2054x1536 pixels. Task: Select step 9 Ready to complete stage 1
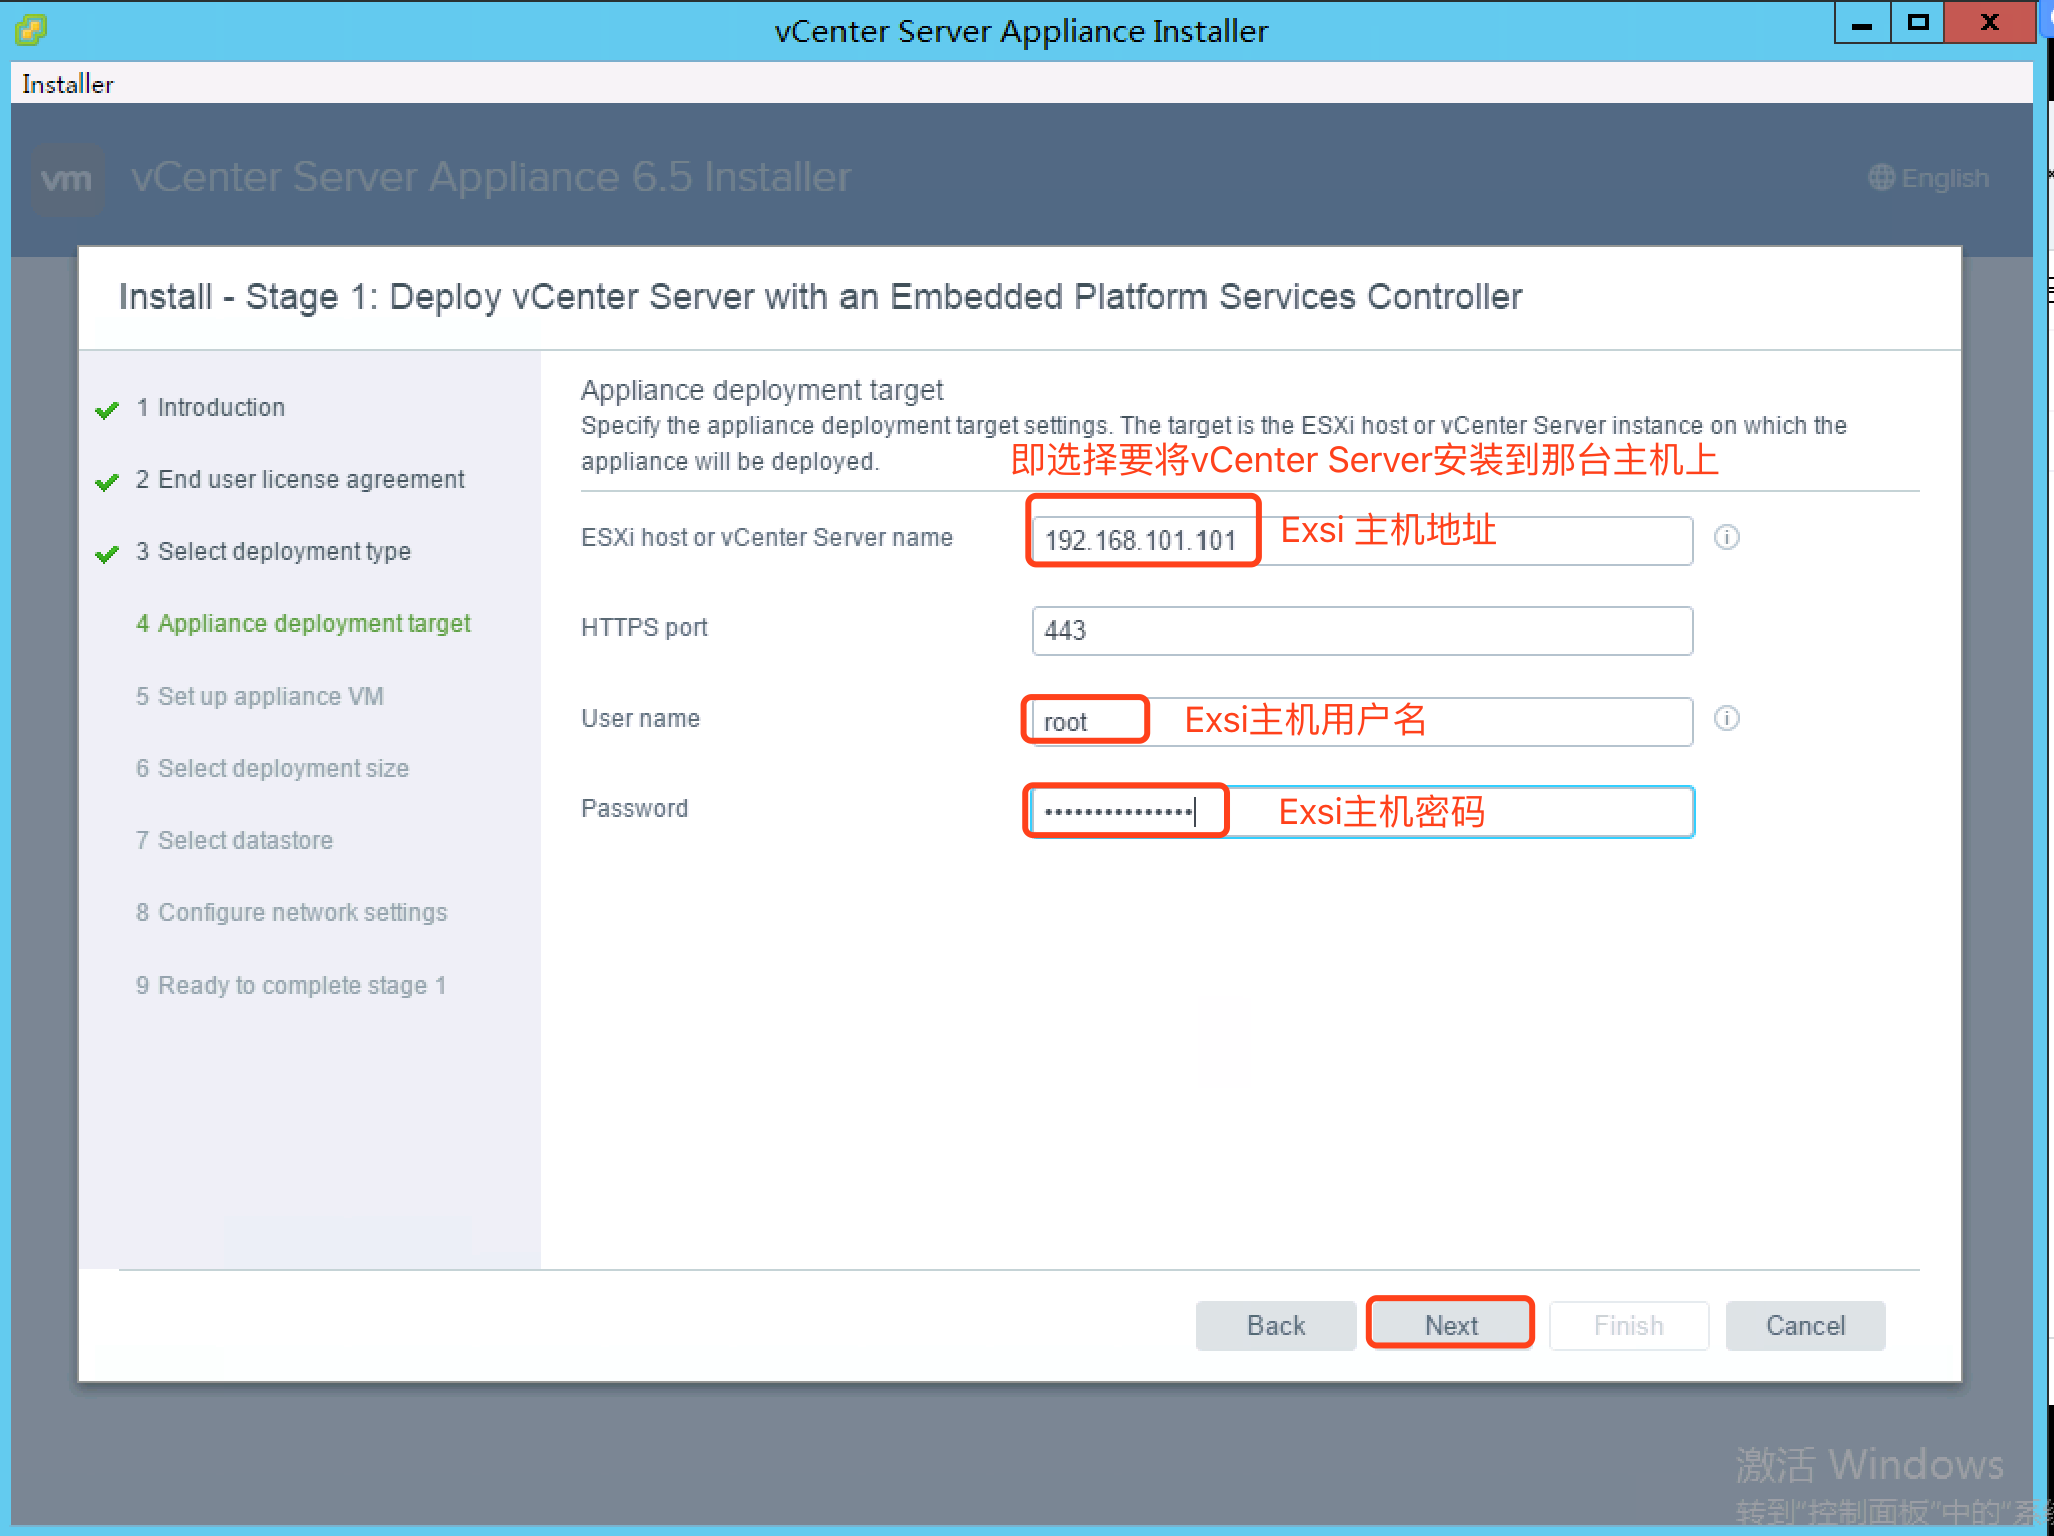coord(291,985)
